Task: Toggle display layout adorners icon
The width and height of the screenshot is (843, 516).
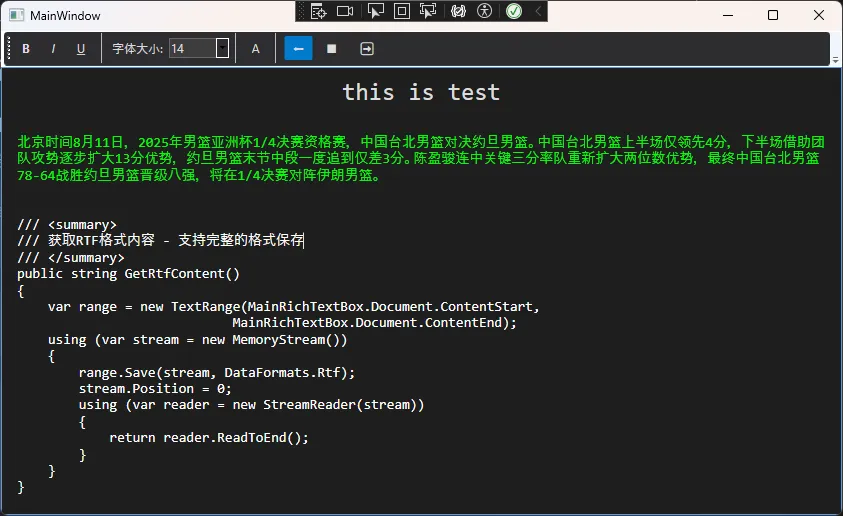Action: tap(402, 11)
